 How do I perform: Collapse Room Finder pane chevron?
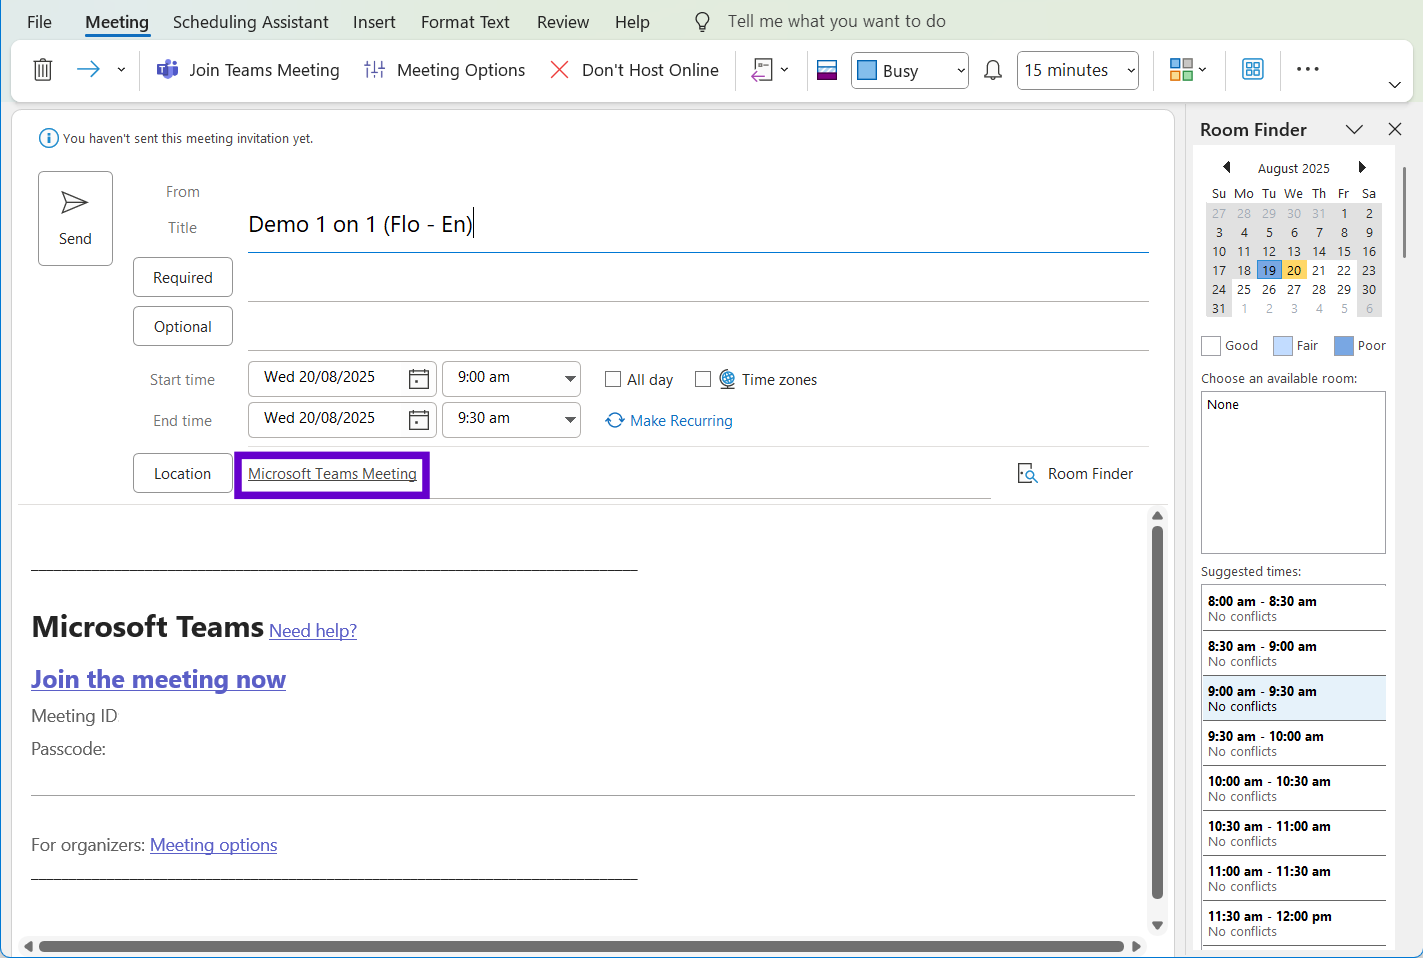tap(1354, 129)
